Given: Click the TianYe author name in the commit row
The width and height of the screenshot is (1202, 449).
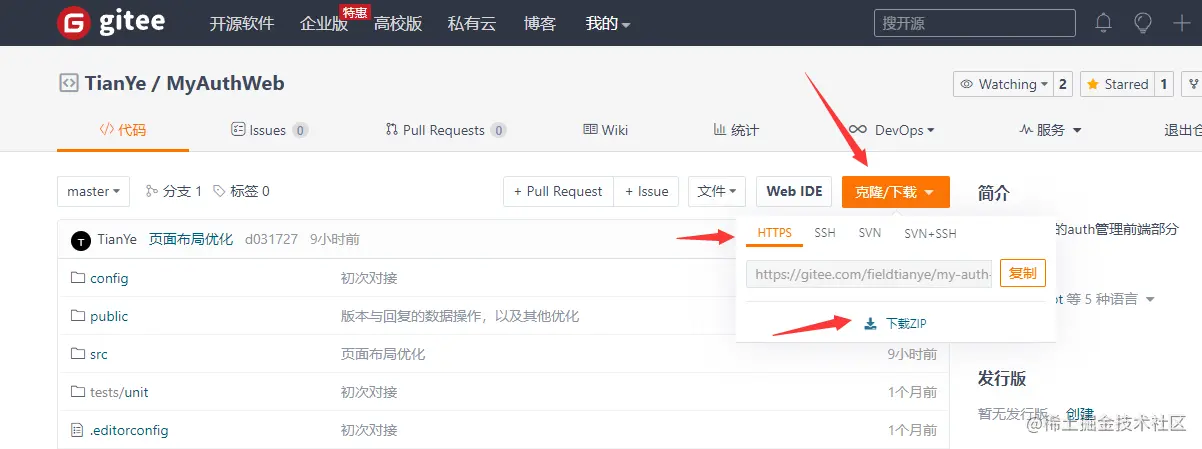Looking at the screenshot, I should pyautogui.click(x=117, y=239).
